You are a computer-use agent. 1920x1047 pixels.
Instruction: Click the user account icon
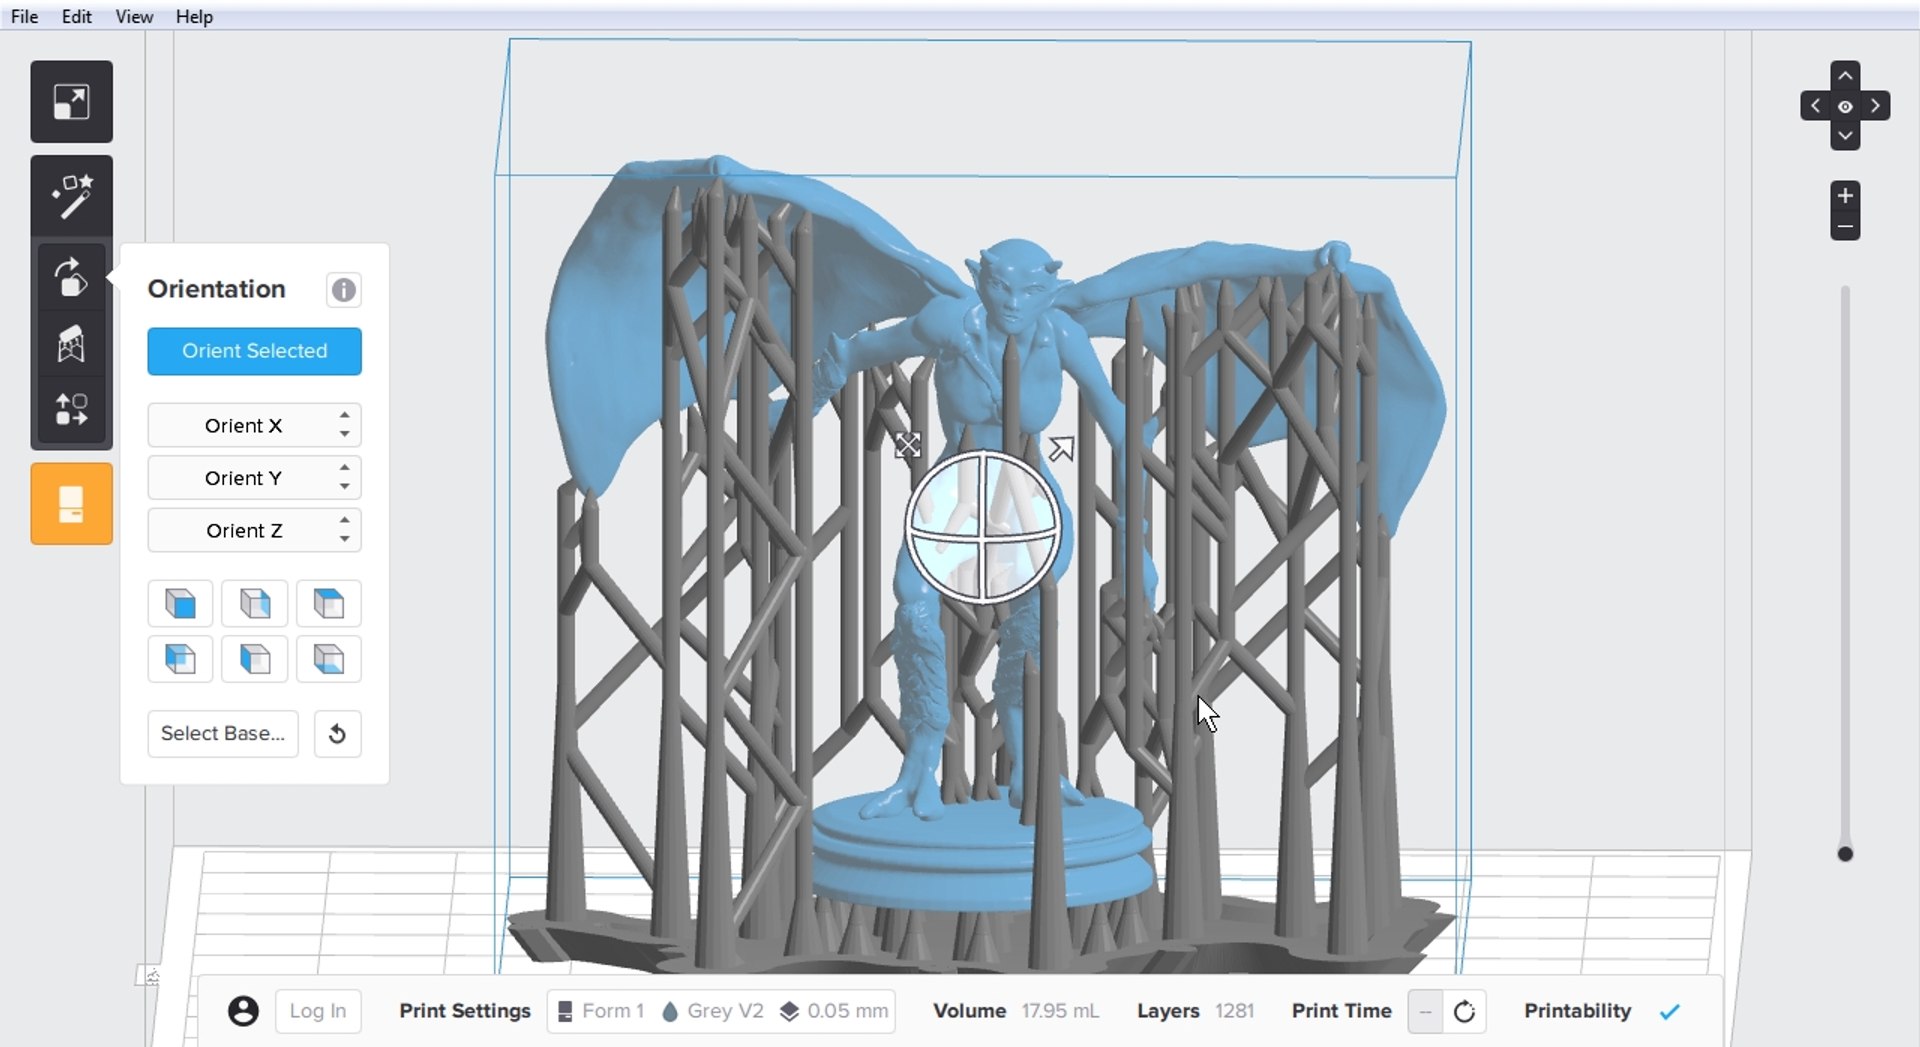243,1011
